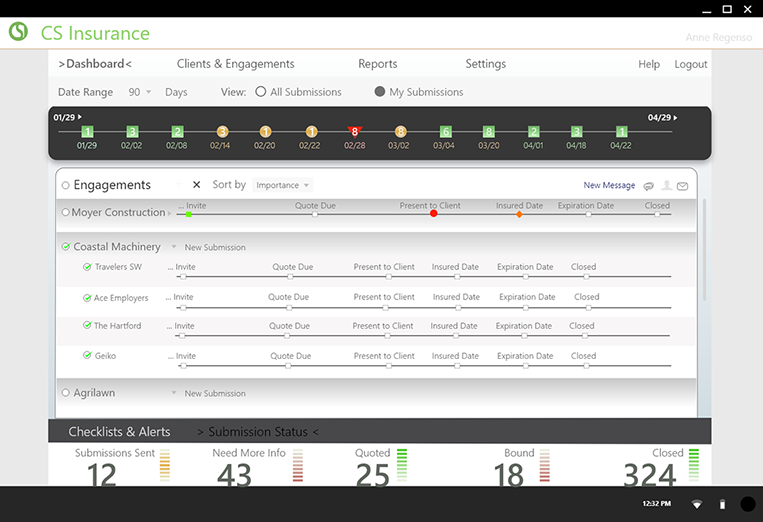Viewport: 763px width, 522px height.
Task: Click the Logout link
Action: [x=690, y=64]
